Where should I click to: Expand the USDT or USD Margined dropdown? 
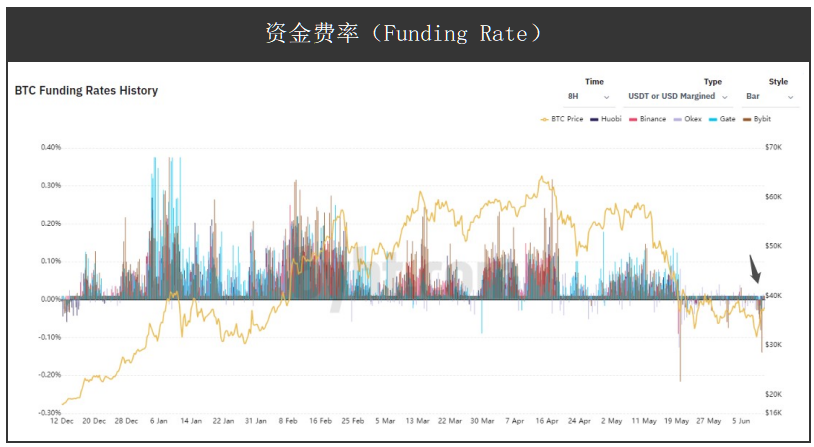click(x=678, y=97)
